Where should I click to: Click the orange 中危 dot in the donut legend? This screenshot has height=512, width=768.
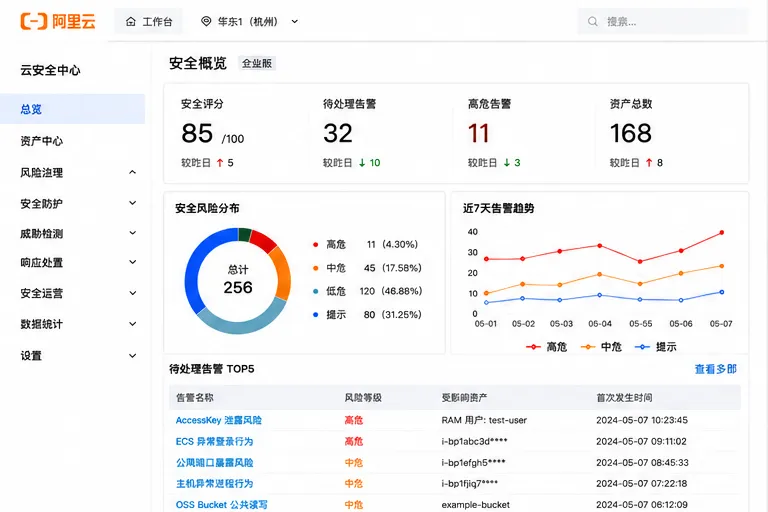(315, 268)
